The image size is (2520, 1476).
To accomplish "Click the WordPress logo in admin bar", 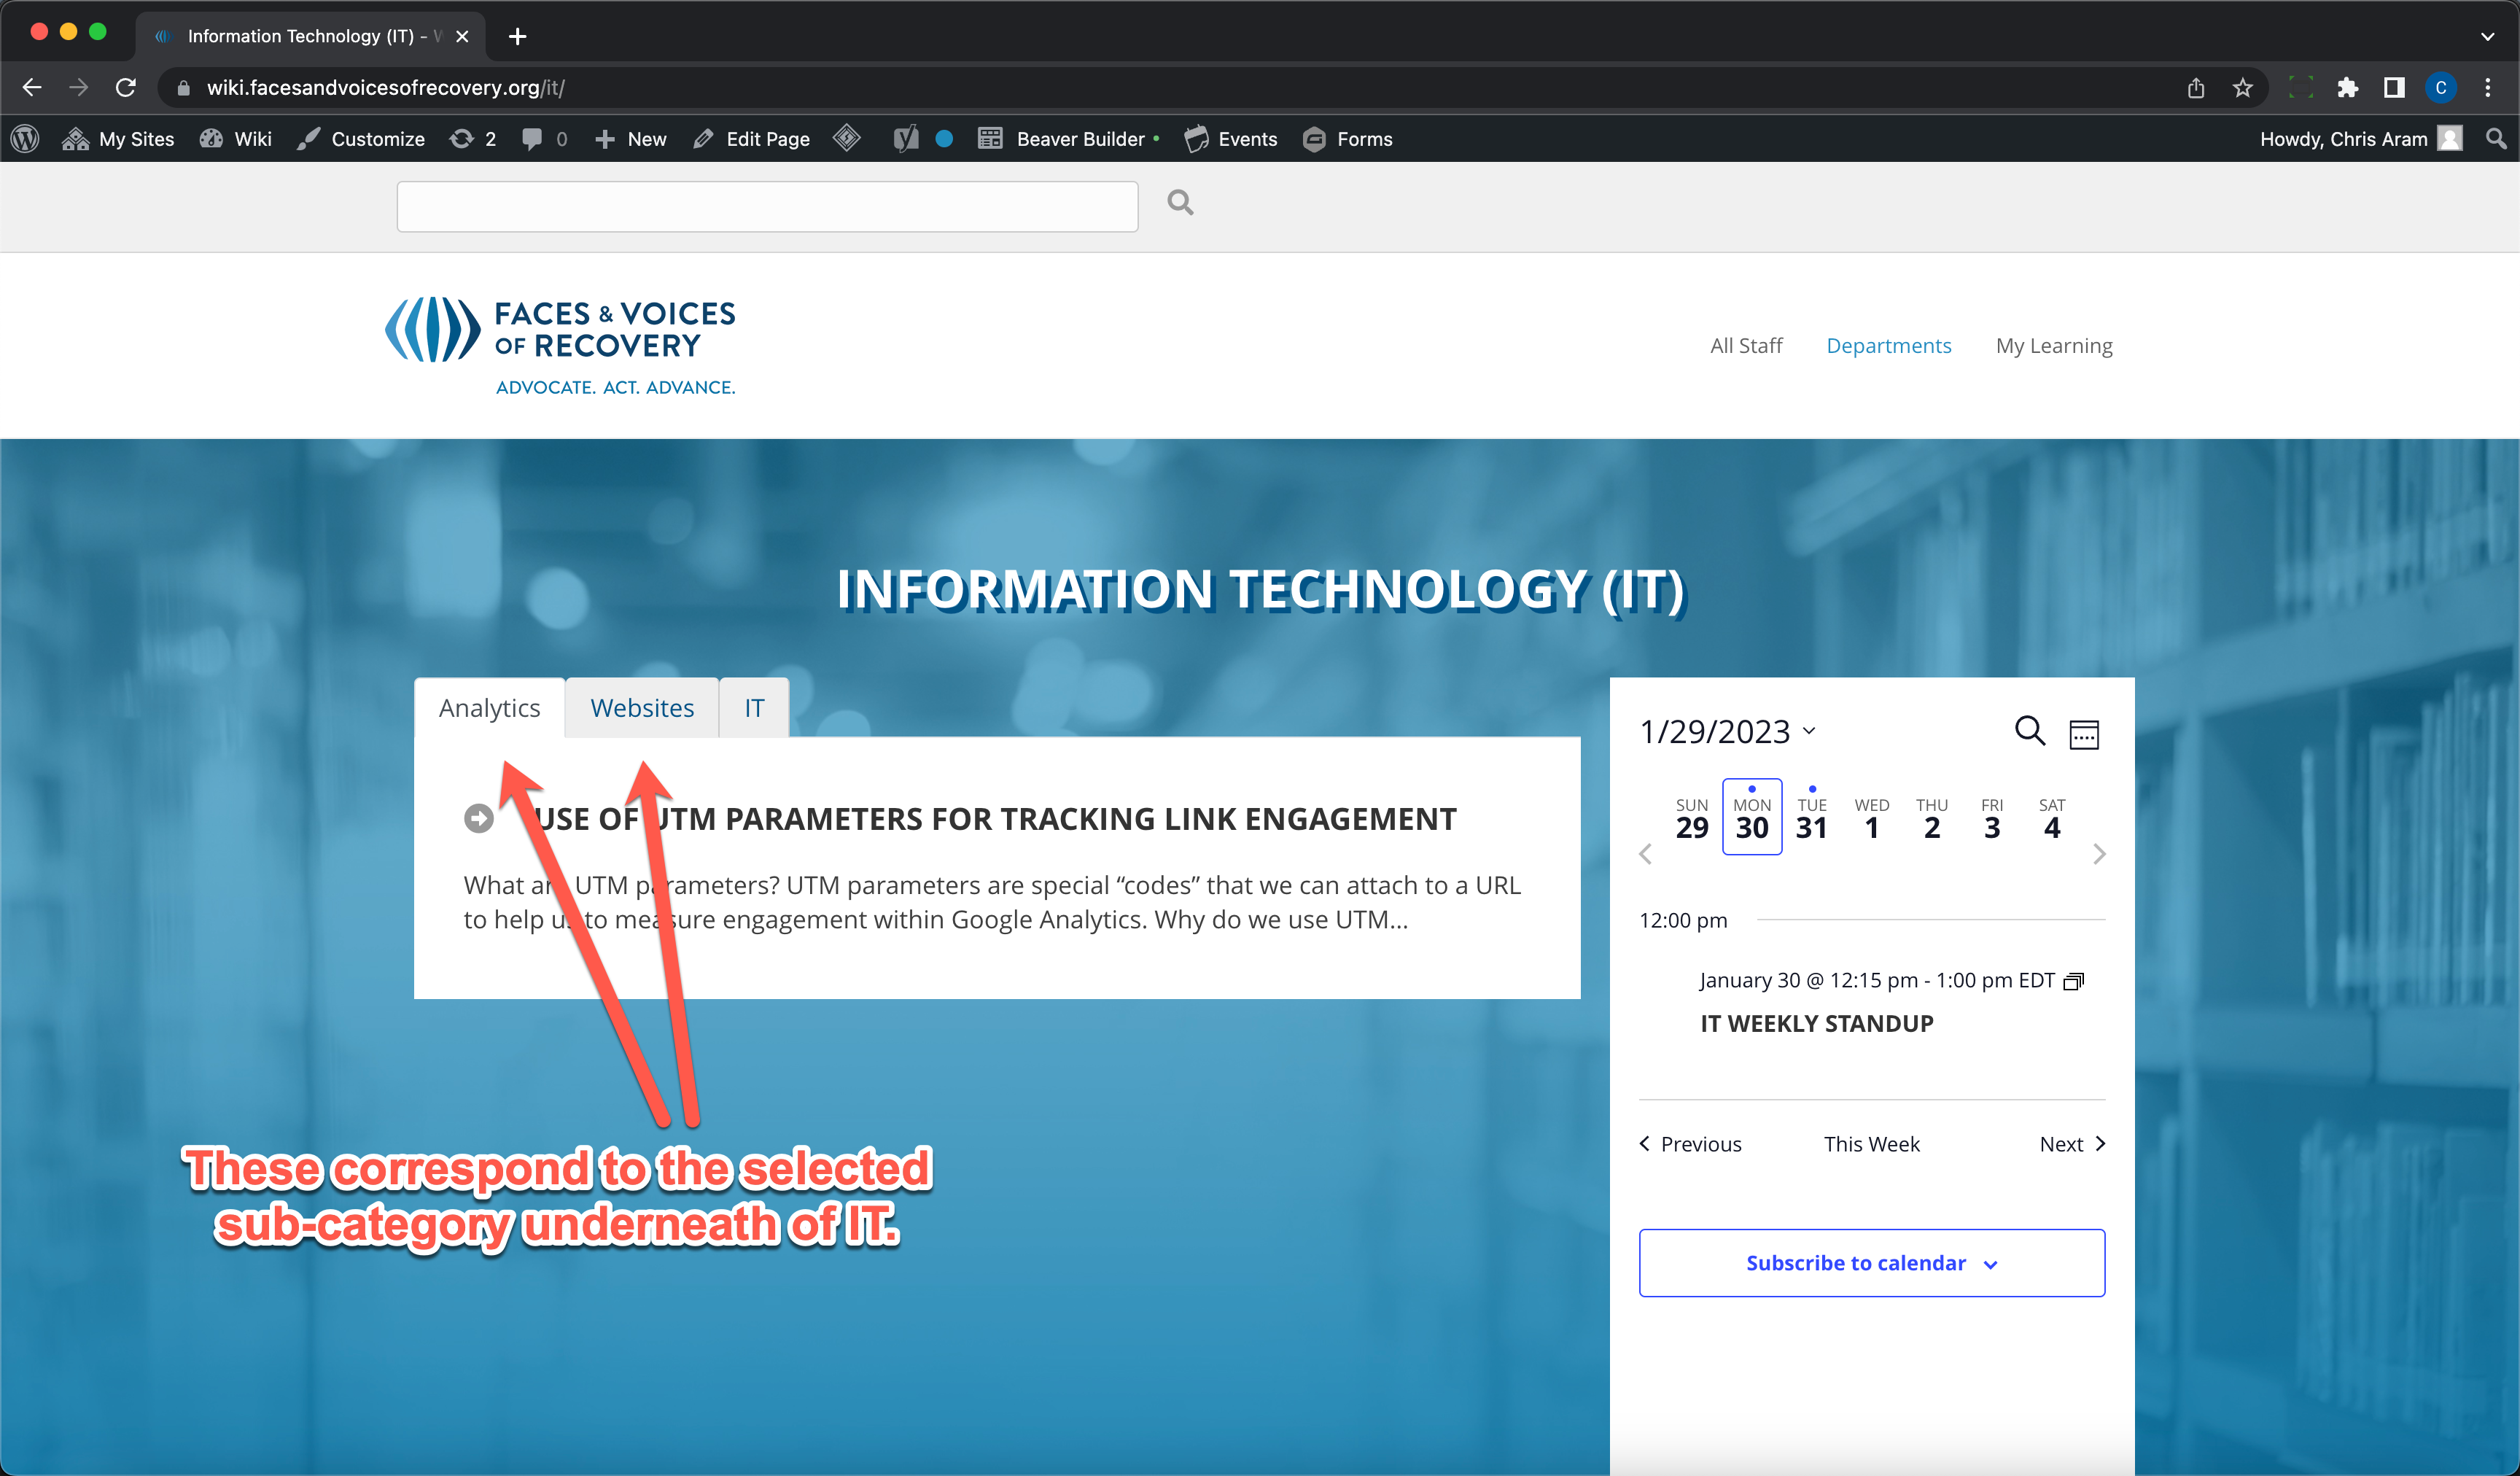I will click(x=25, y=139).
